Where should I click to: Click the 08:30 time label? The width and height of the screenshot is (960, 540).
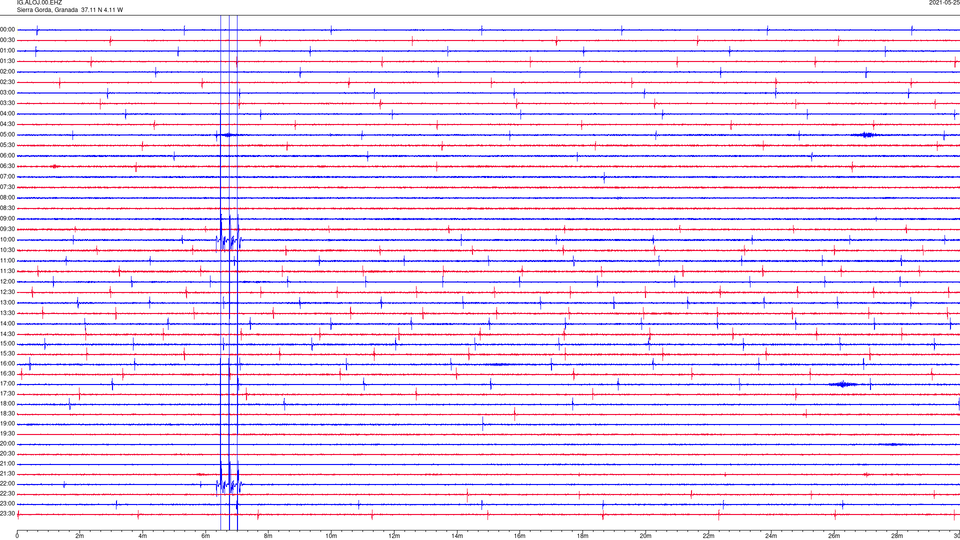[8, 208]
